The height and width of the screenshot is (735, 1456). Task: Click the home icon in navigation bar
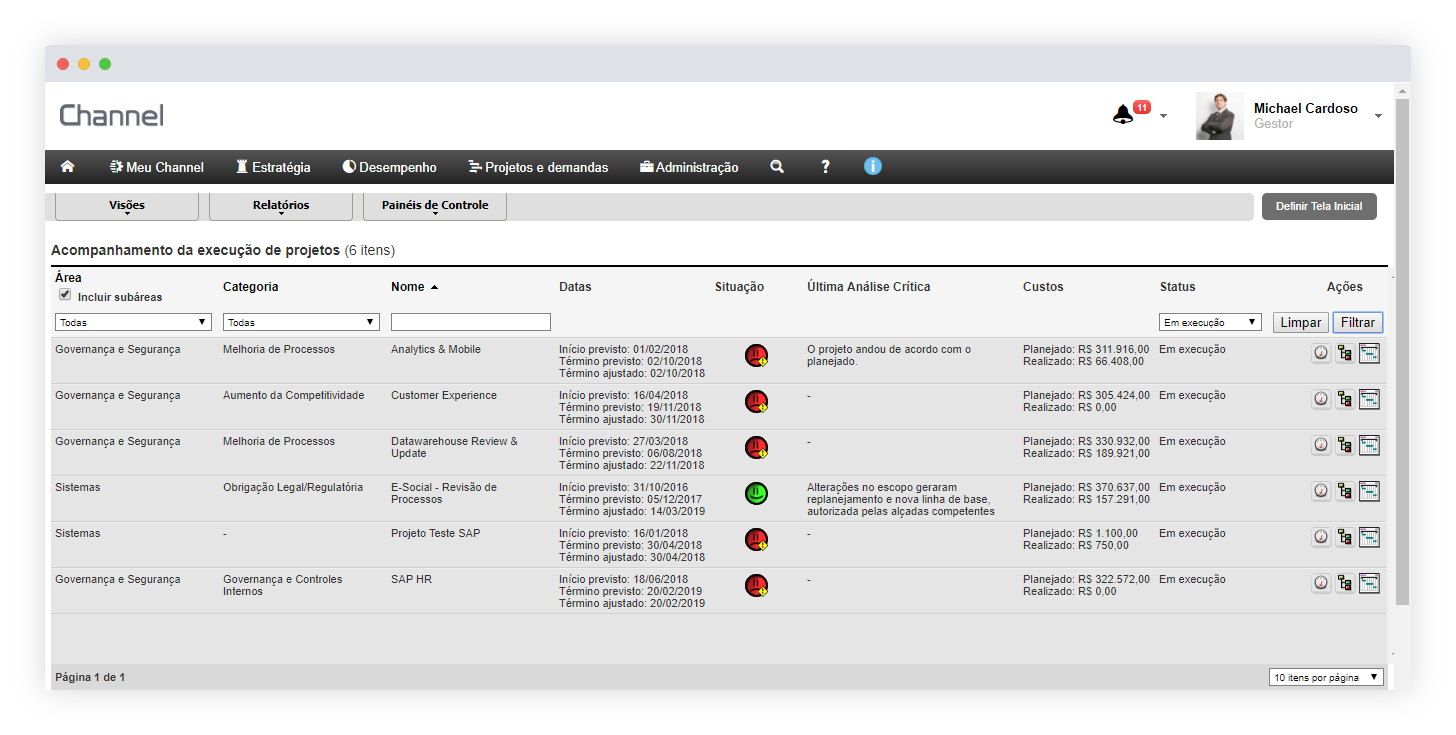pos(68,167)
